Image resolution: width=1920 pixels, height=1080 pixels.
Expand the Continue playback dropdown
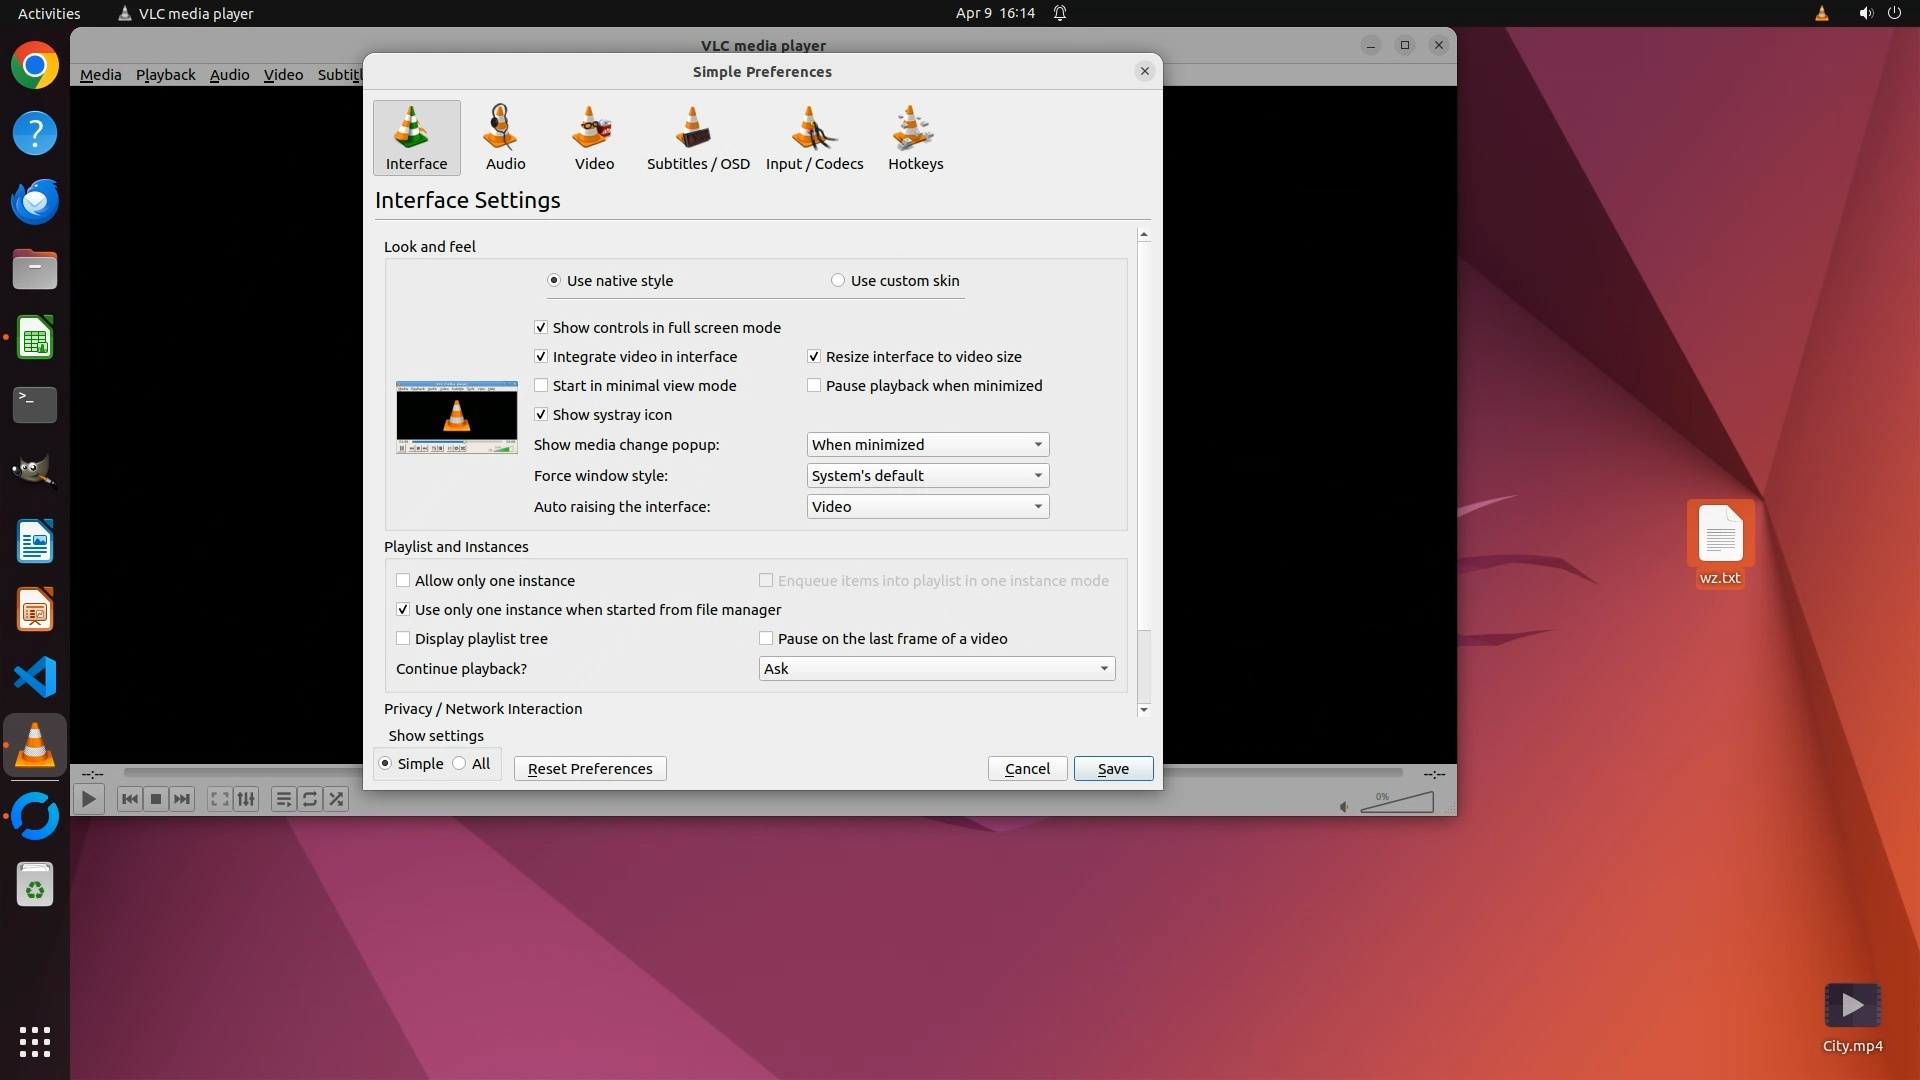pyautogui.click(x=936, y=669)
